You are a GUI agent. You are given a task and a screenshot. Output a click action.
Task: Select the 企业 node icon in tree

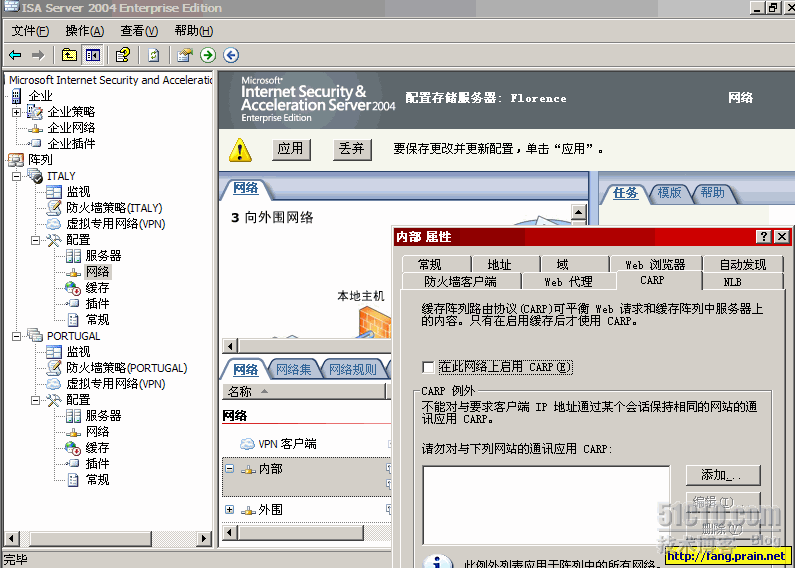tap(17, 95)
